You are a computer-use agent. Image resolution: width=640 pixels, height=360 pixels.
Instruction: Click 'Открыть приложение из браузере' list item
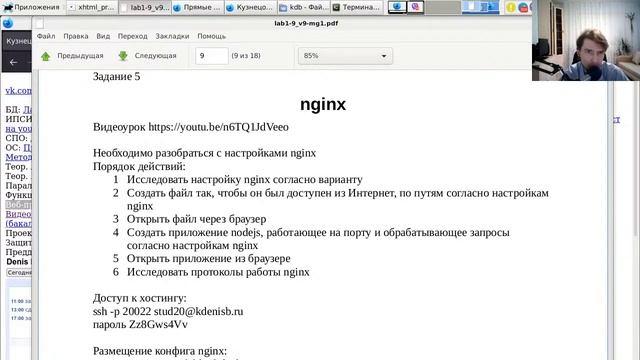coord(209,259)
